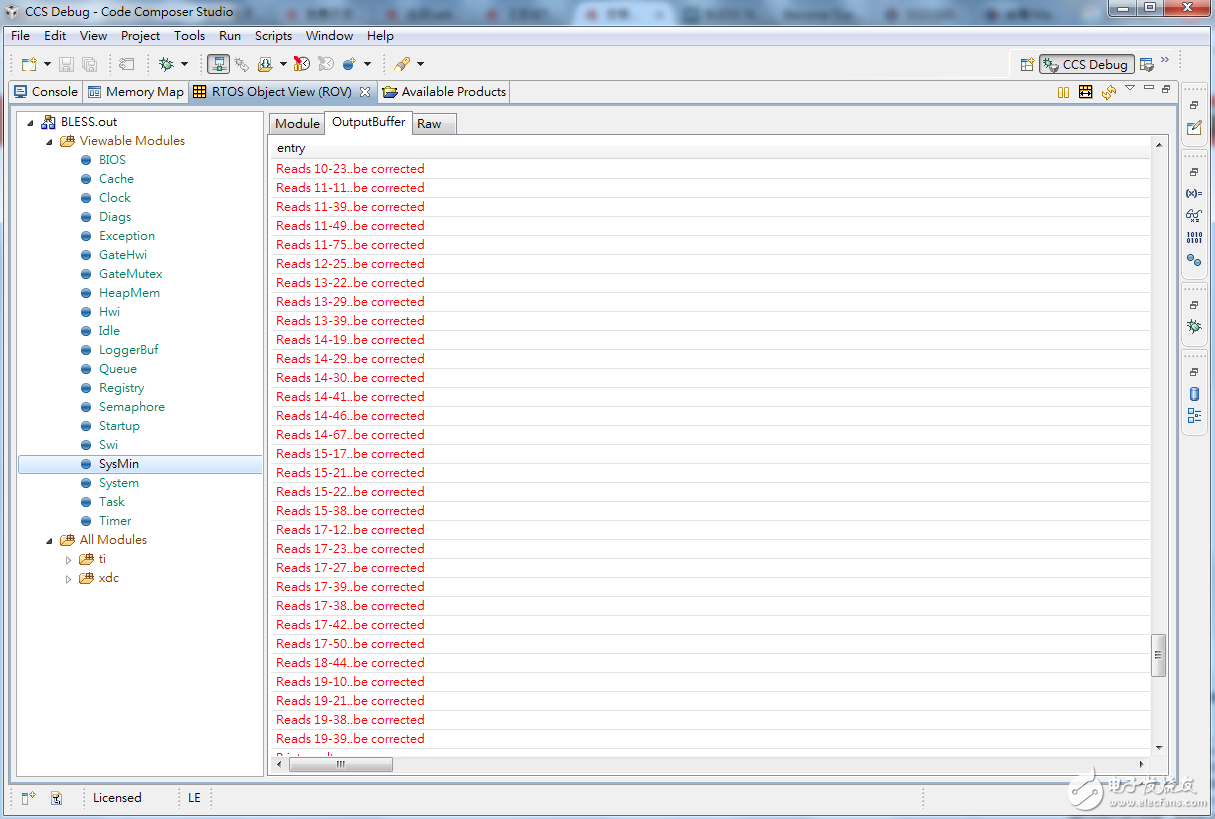This screenshot has height=819, width=1215.
Task: Select the Module sub-tab
Action: click(297, 123)
